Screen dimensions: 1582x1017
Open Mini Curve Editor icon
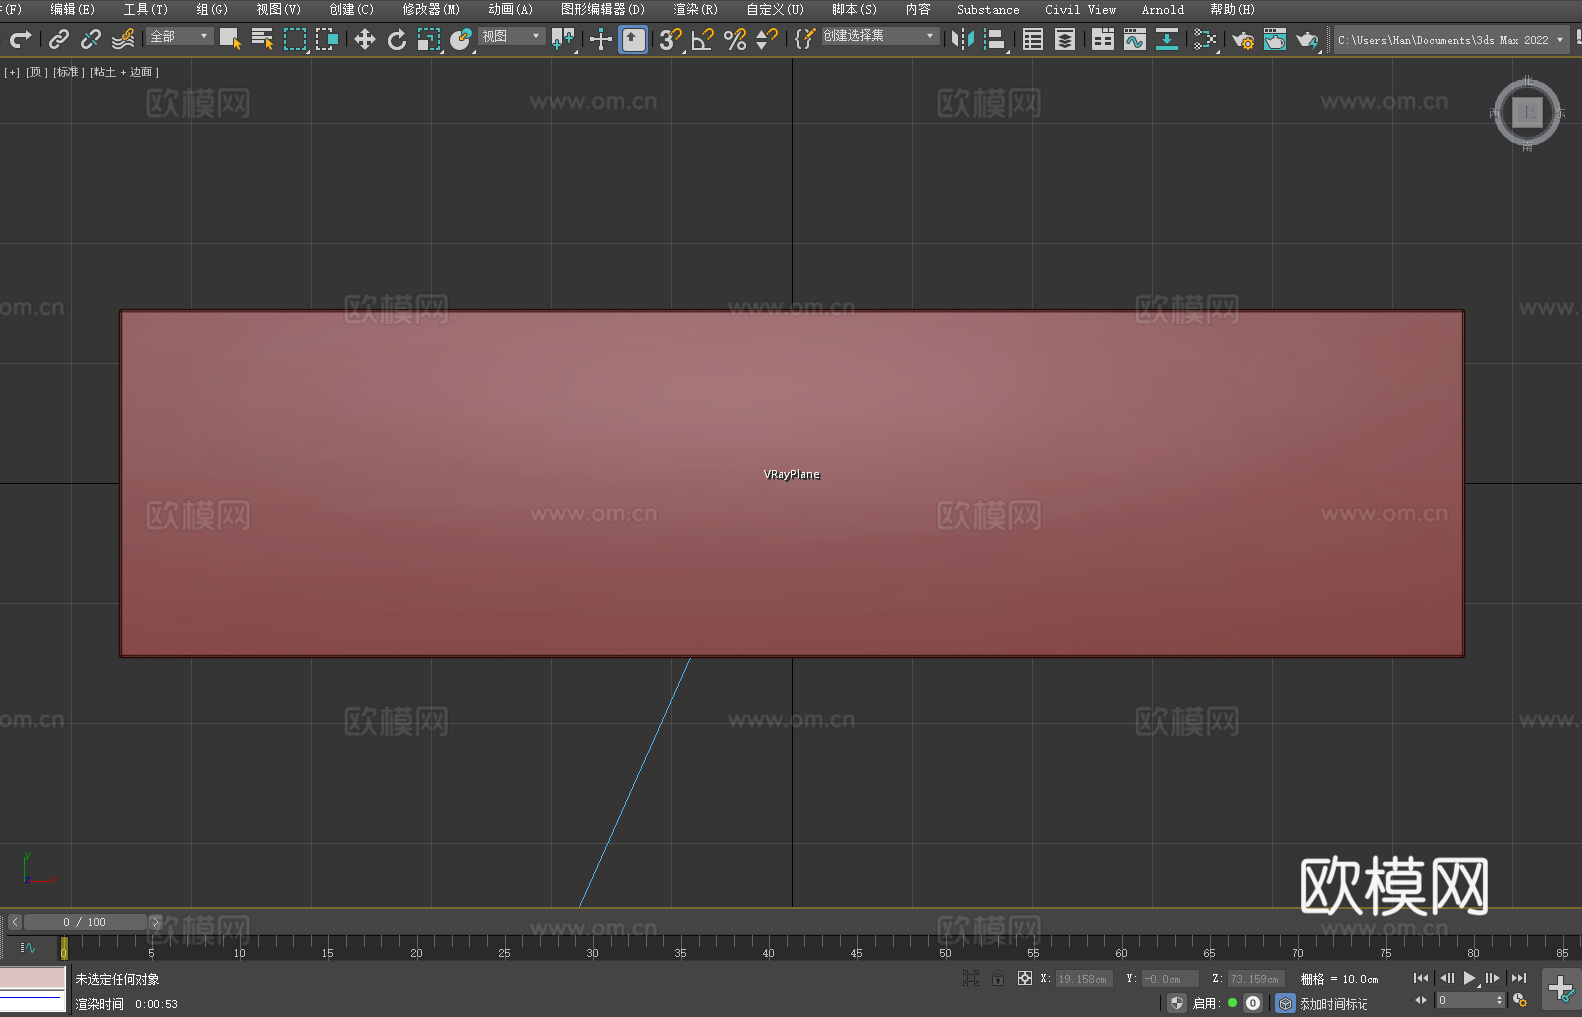[x=27, y=947]
